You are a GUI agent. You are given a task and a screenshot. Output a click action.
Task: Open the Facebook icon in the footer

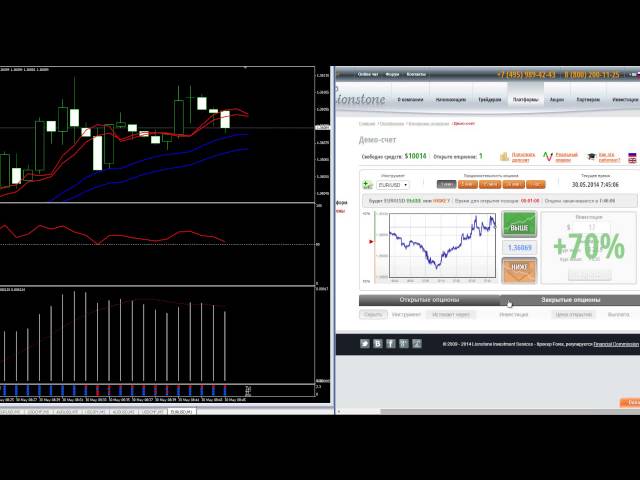pyautogui.click(x=391, y=344)
